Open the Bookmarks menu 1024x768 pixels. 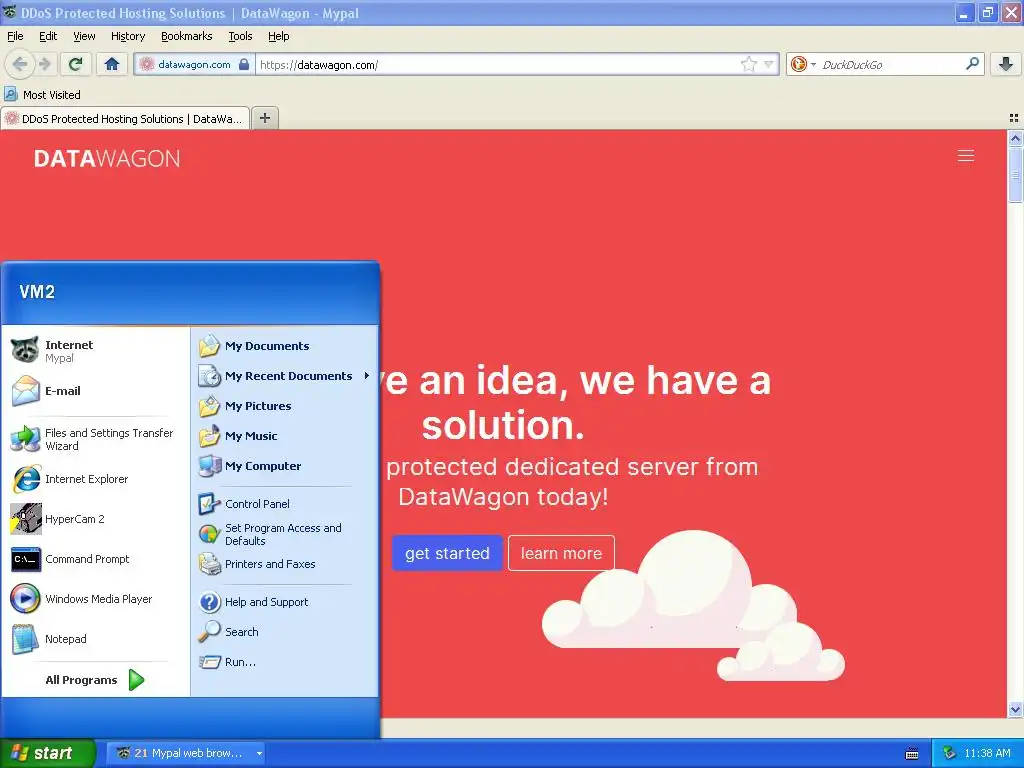pos(186,36)
